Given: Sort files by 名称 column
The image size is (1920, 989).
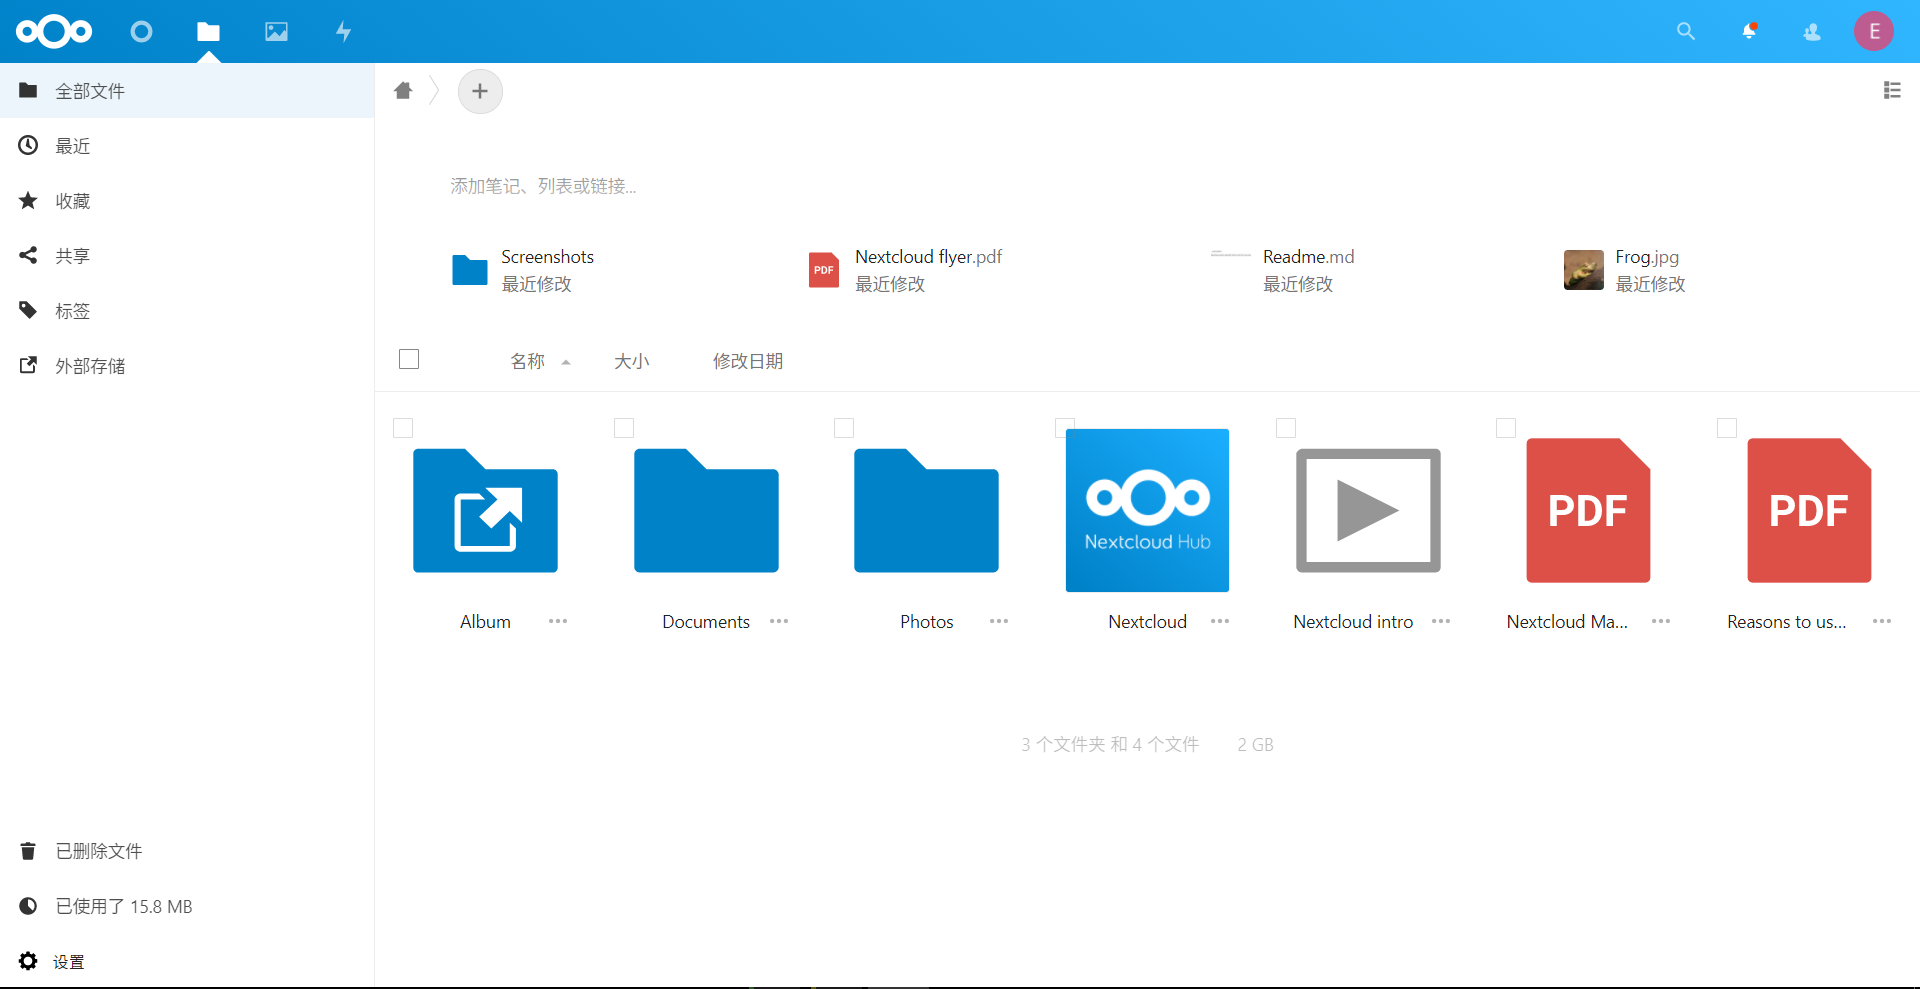Looking at the screenshot, I should click(x=539, y=361).
